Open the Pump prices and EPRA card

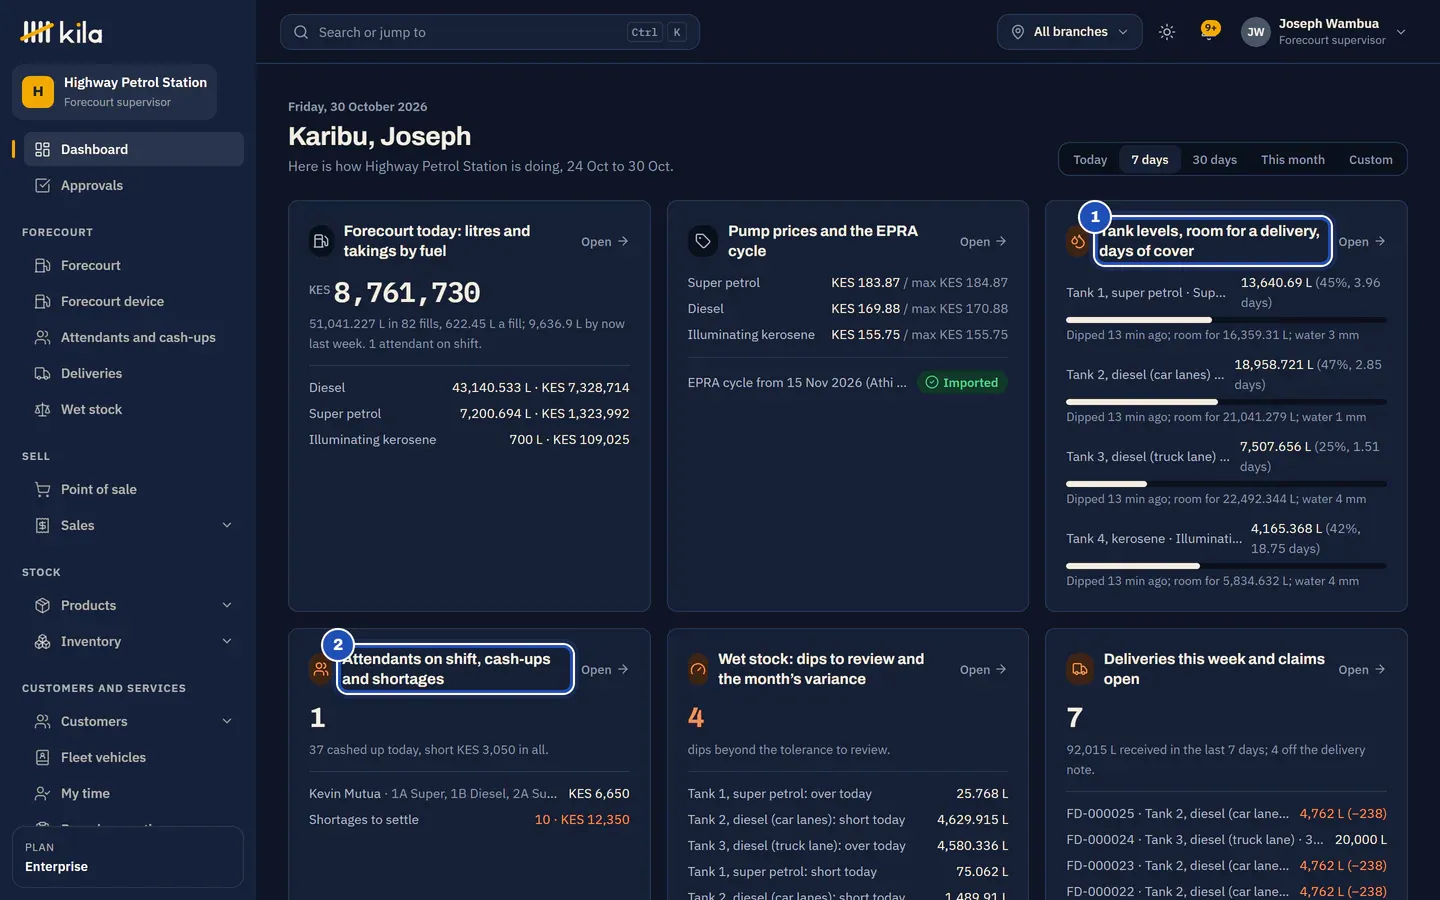click(983, 241)
